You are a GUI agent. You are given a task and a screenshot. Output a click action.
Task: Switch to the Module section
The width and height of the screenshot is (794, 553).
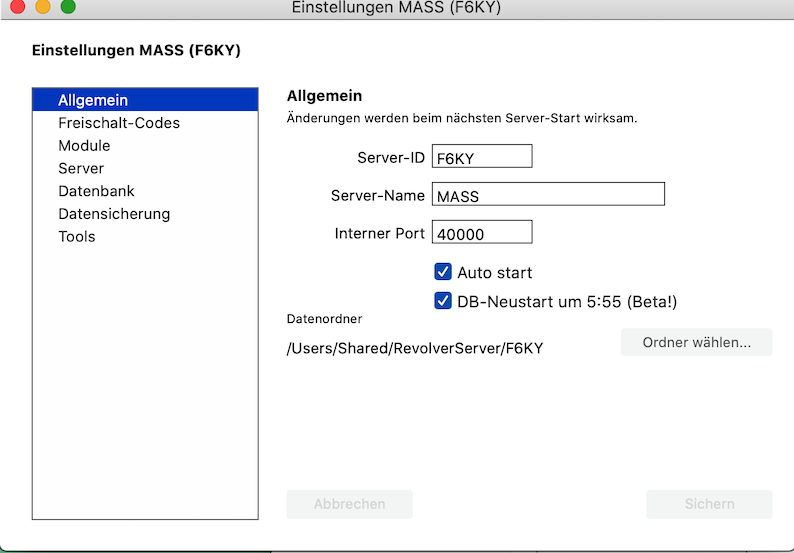coord(84,146)
